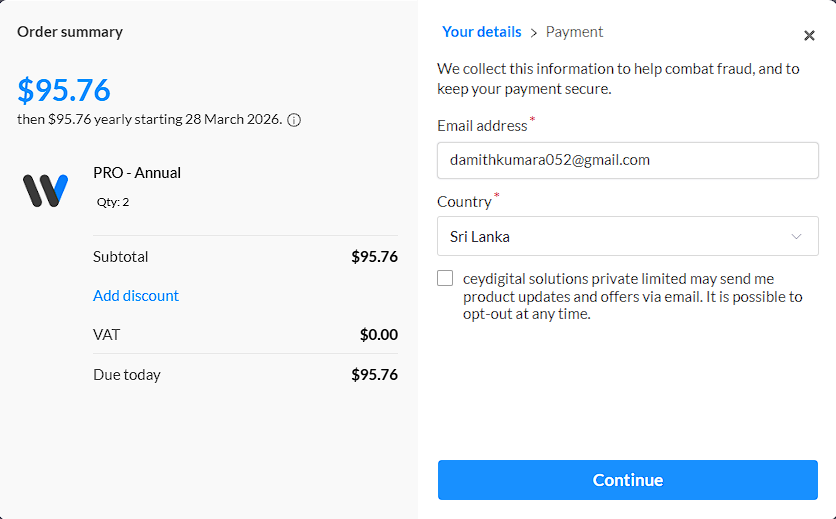Open the Country dropdown showing Sri Lanka
The width and height of the screenshot is (836, 519).
pyautogui.click(x=627, y=237)
